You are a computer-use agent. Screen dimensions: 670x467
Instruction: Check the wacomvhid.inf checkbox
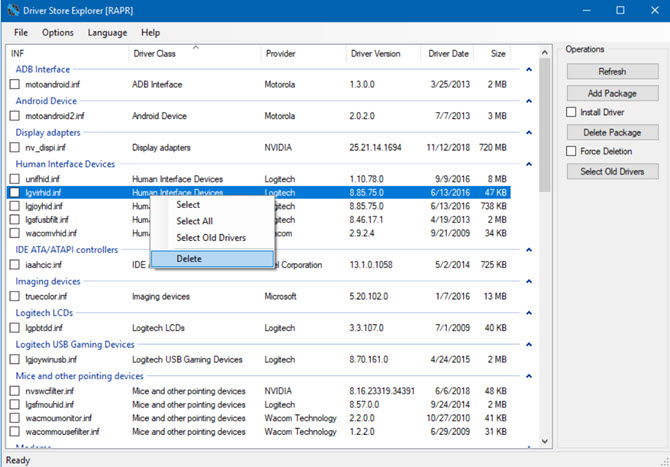pos(15,233)
